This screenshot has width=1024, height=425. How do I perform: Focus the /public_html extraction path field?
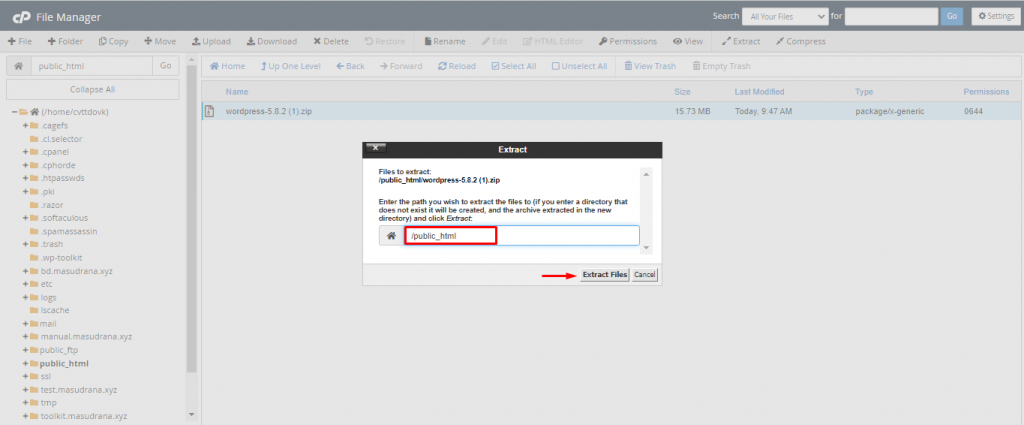[521, 236]
